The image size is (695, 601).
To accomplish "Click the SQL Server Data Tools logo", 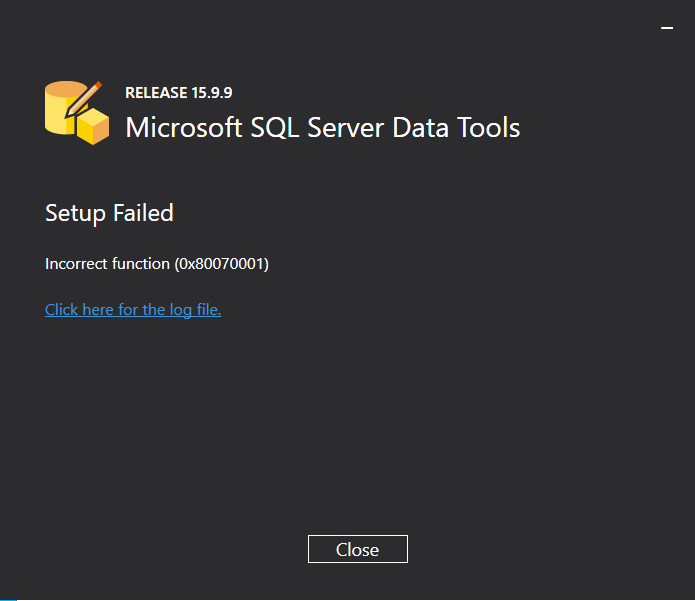I will pos(77,113).
